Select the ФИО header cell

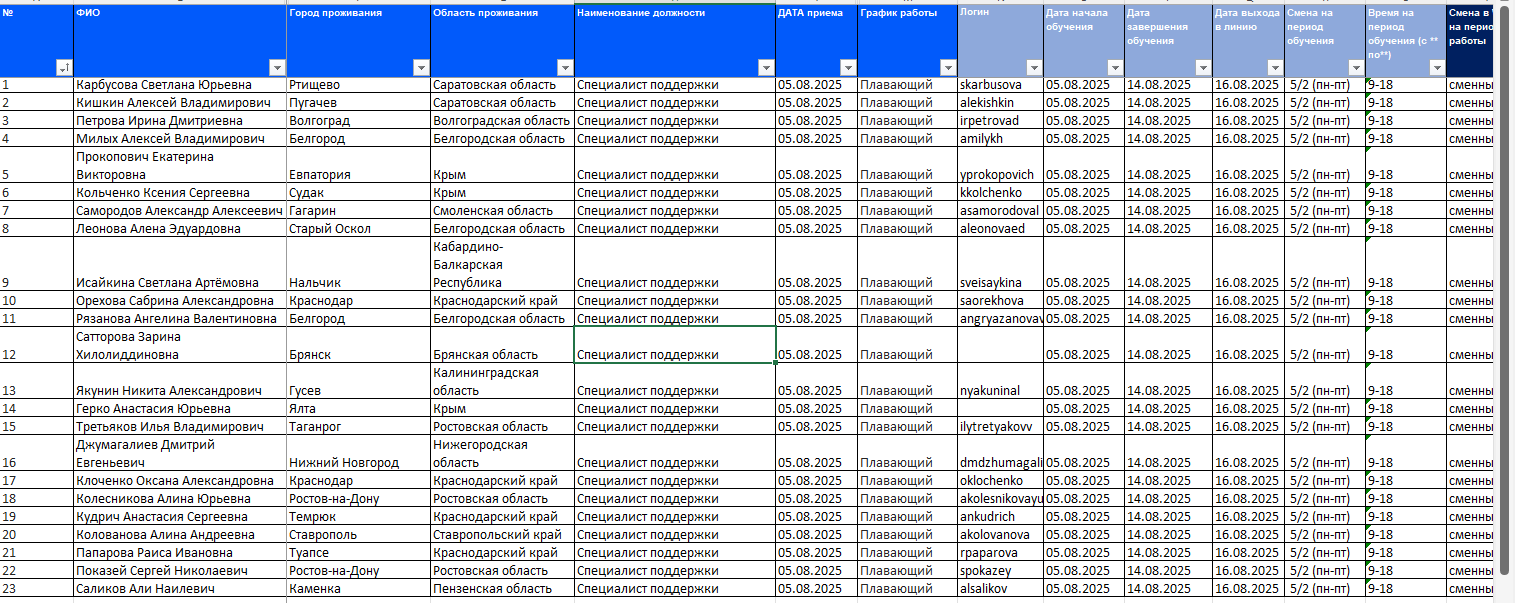[x=180, y=40]
